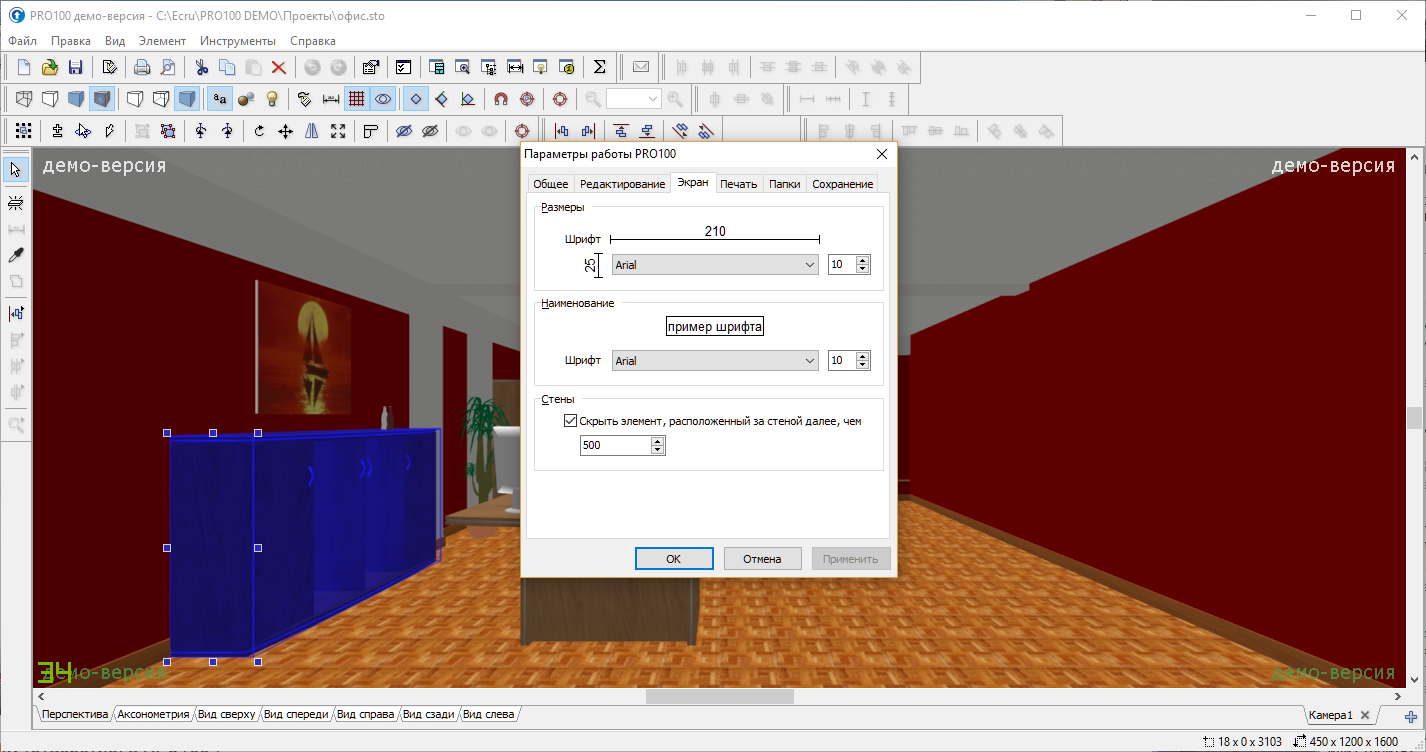Click the scissors Cut icon
This screenshot has width=1426, height=752.
pos(201,67)
